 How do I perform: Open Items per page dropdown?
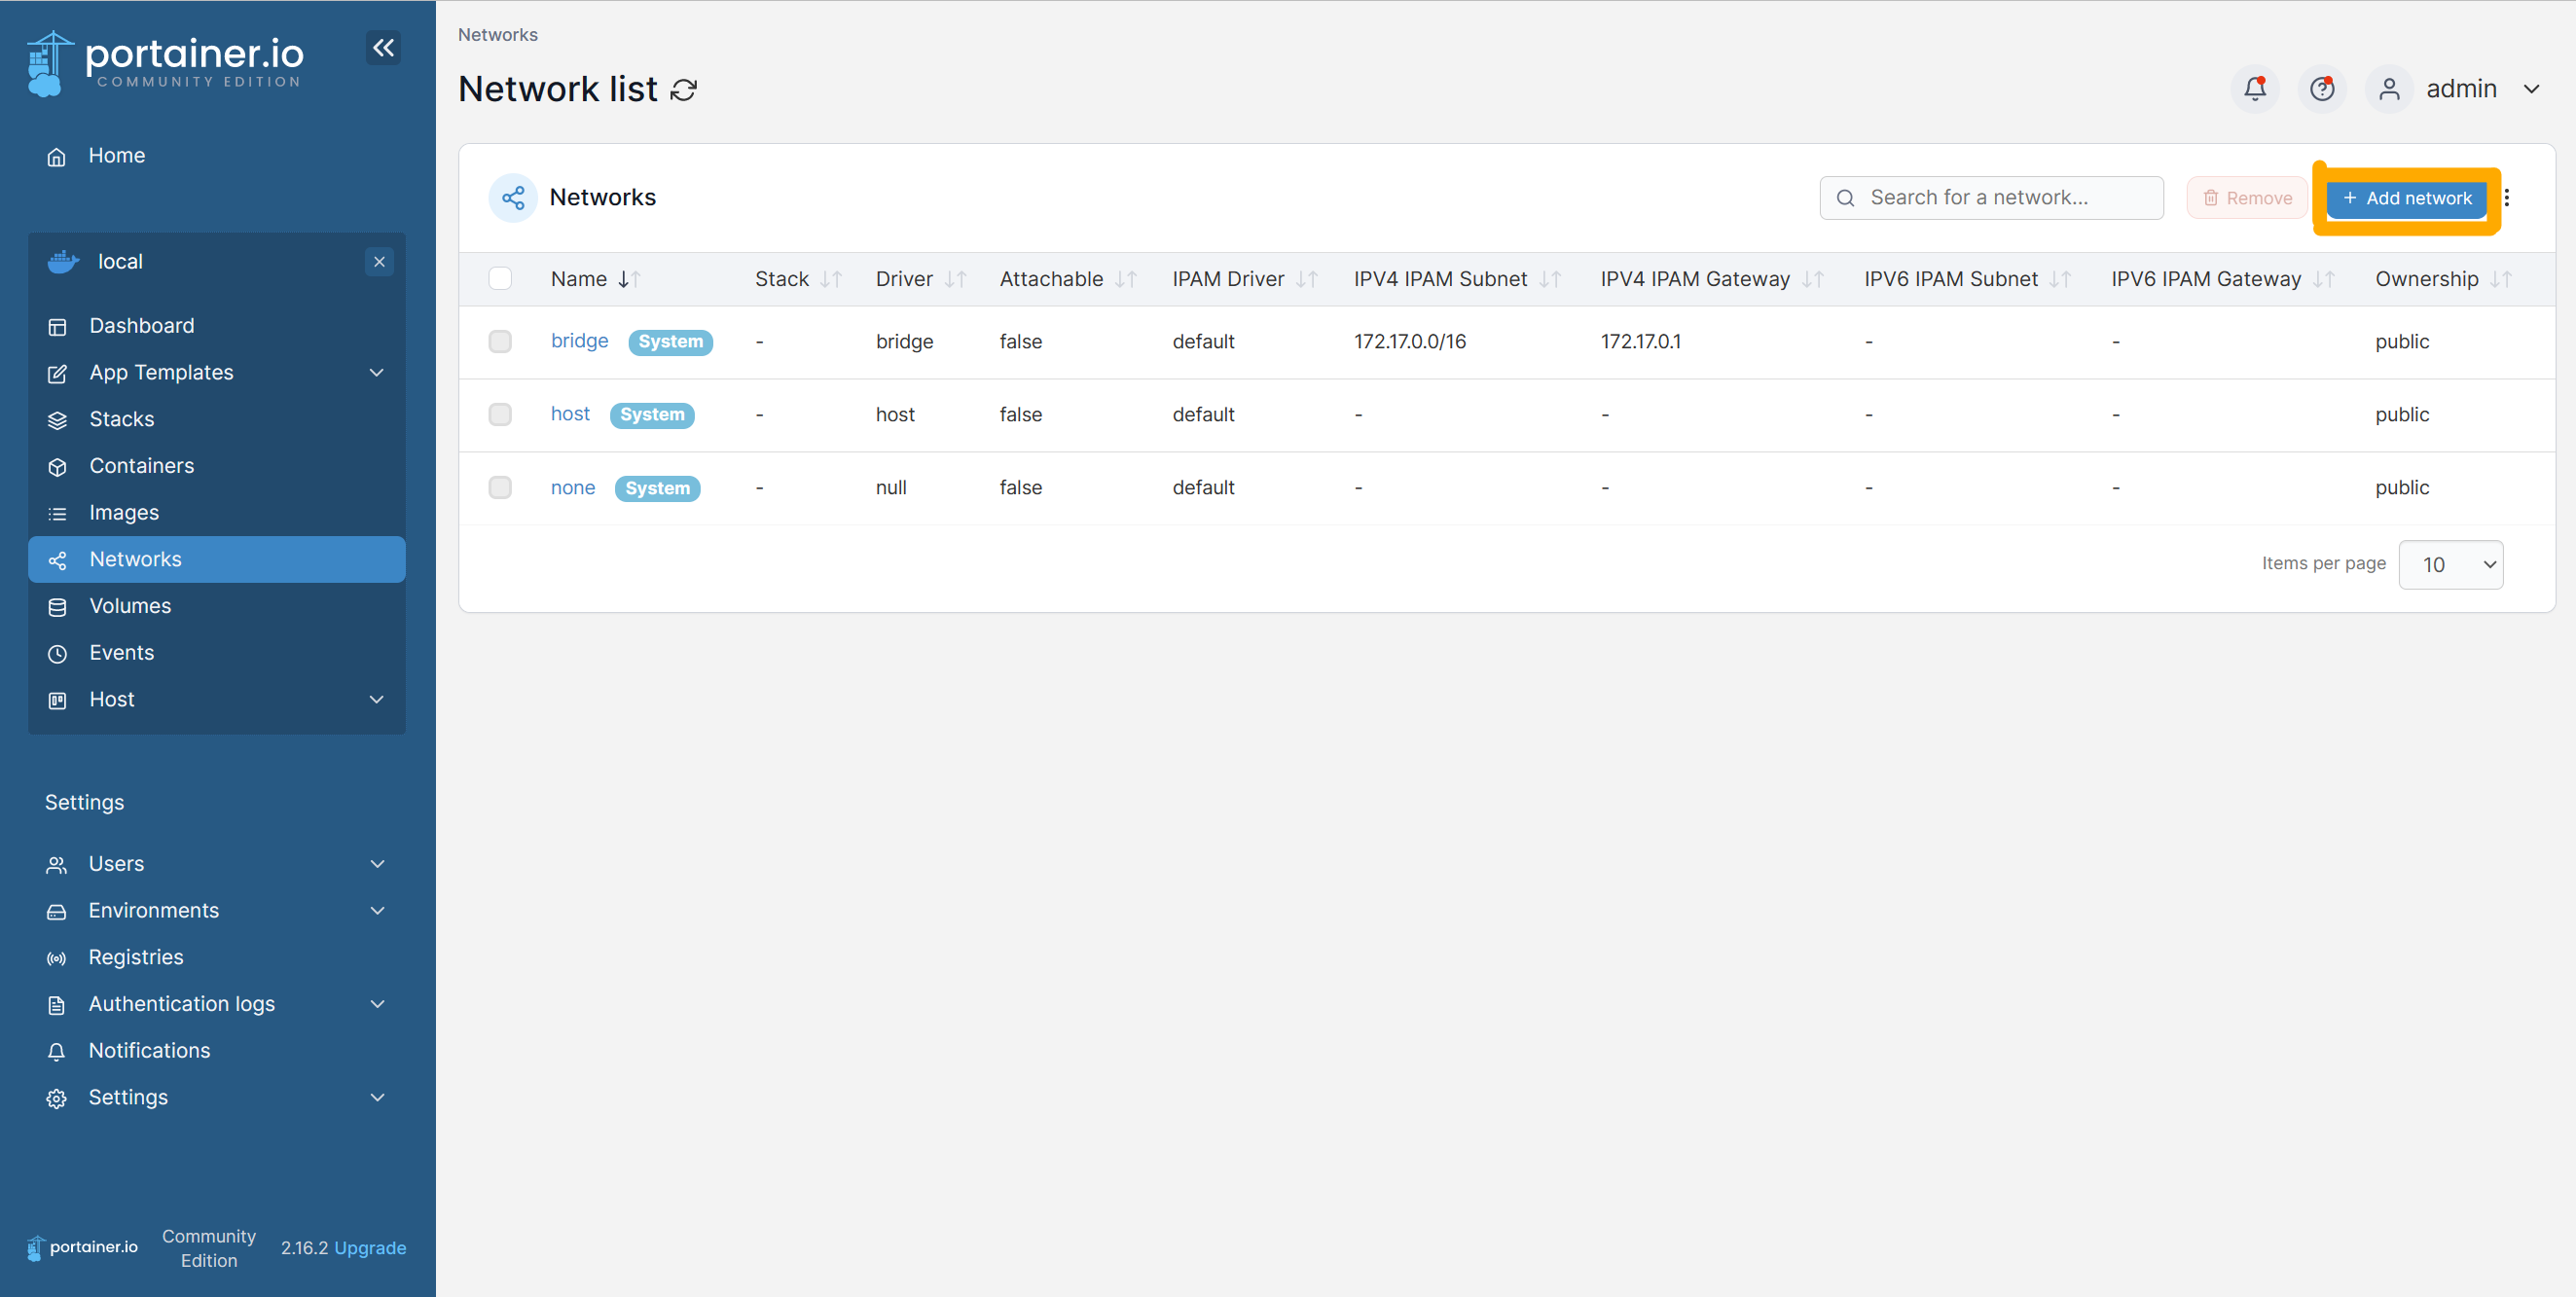2450,565
